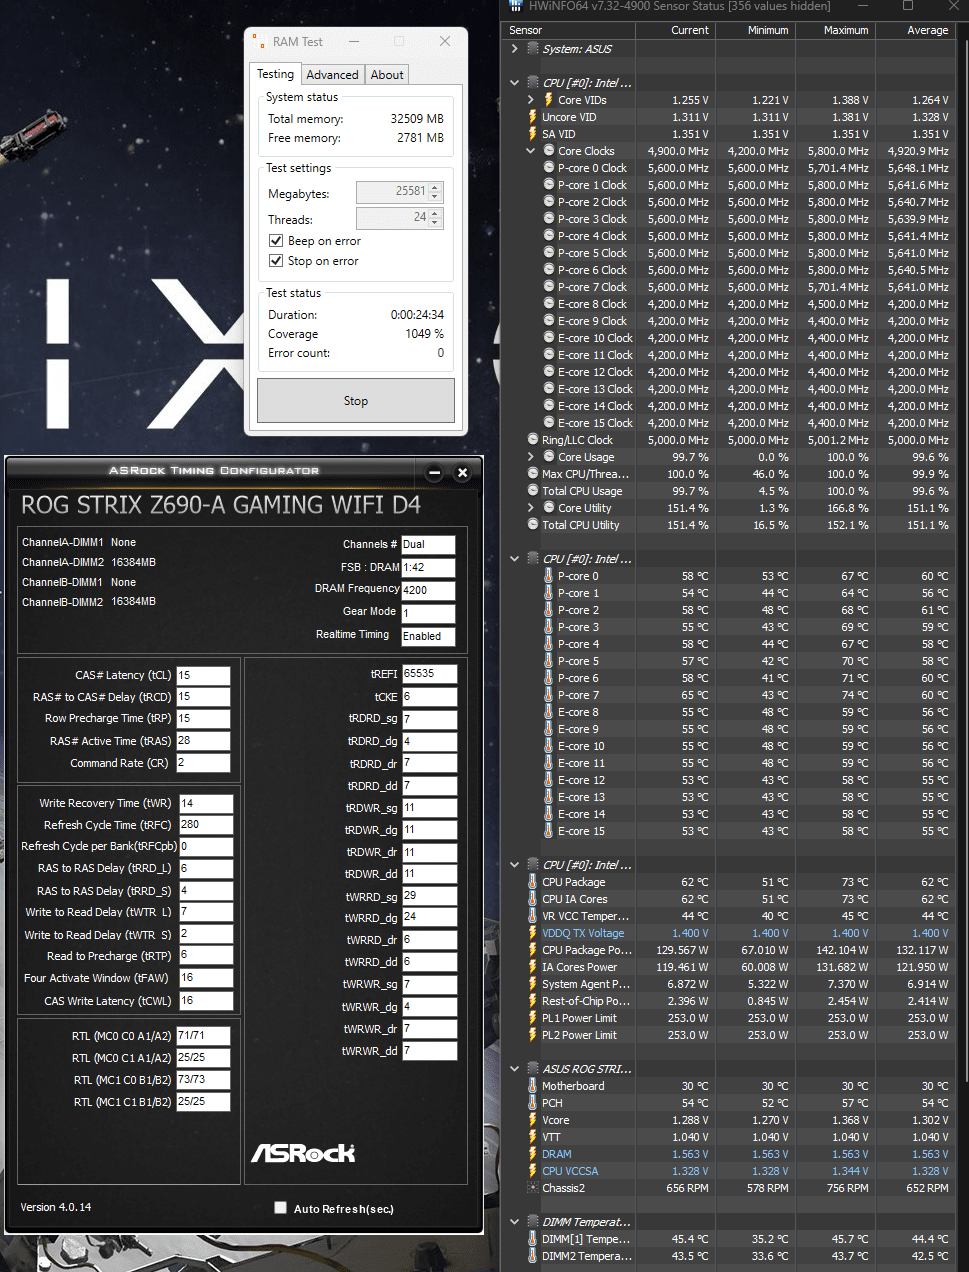This screenshot has width=969, height=1272.
Task: Click the E-core 15 thermometer icon
Action: pyautogui.click(x=548, y=831)
